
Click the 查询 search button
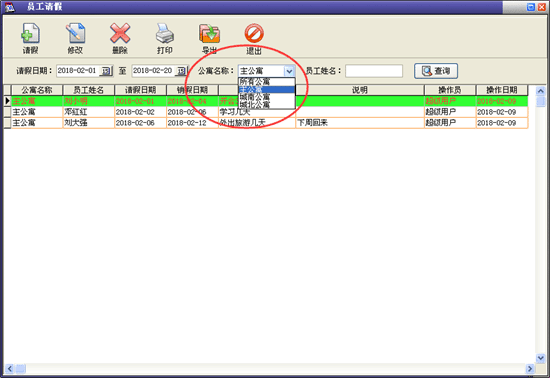[x=436, y=71]
